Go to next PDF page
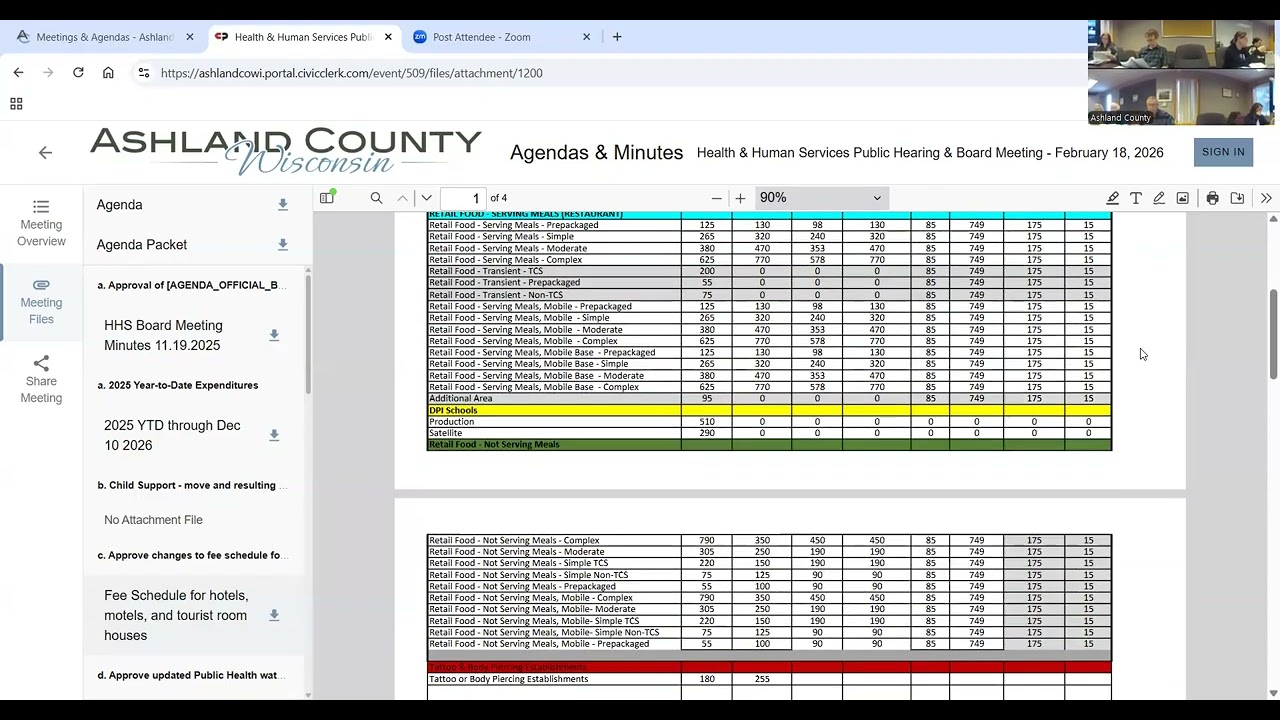 [427, 198]
